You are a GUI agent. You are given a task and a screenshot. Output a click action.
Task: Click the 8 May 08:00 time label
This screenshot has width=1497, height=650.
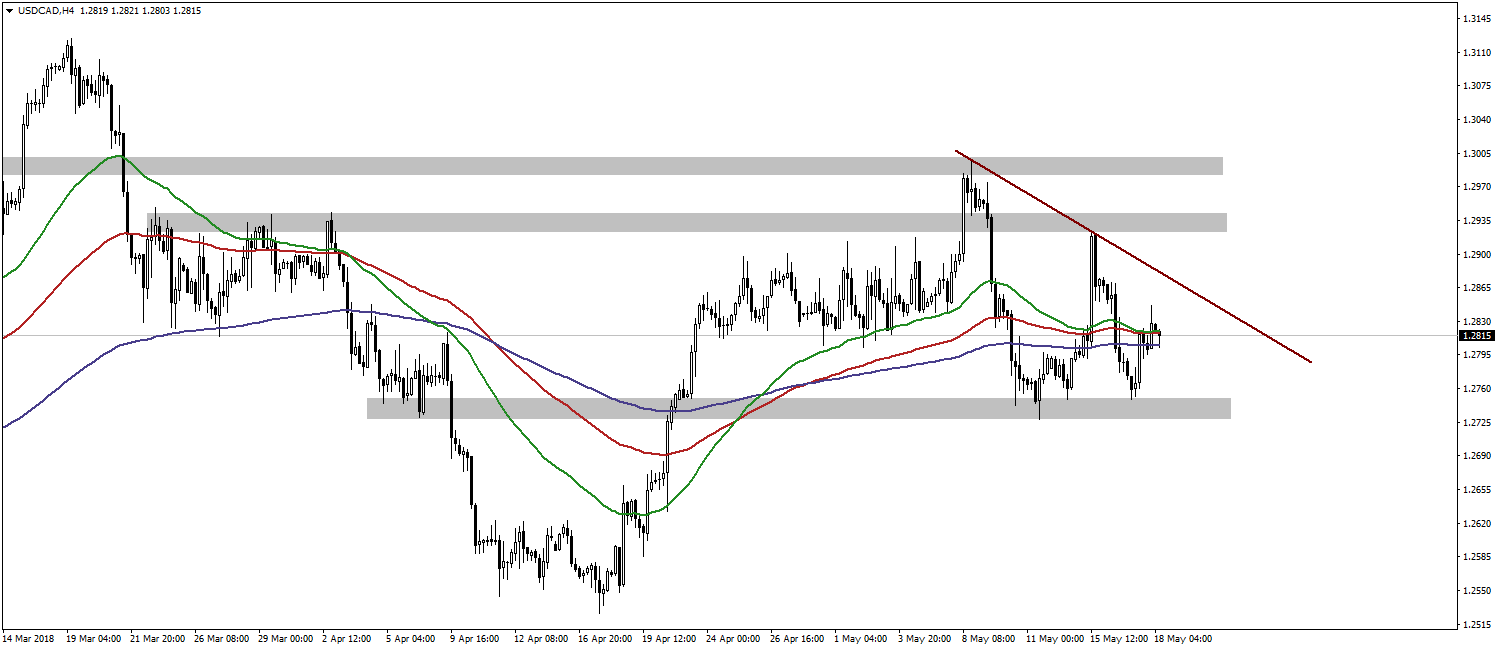pyautogui.click(x=991, y=637)
